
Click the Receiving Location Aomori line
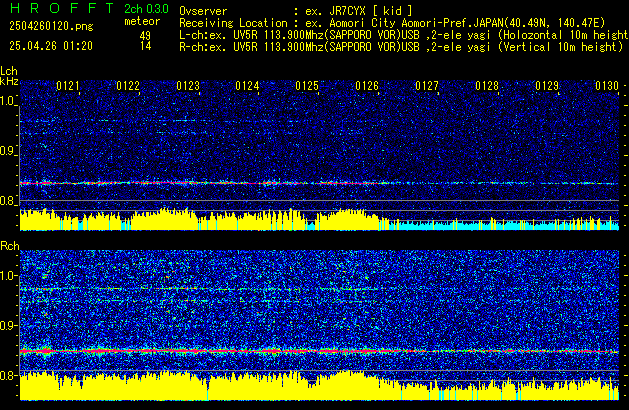(x=392, y=23)
